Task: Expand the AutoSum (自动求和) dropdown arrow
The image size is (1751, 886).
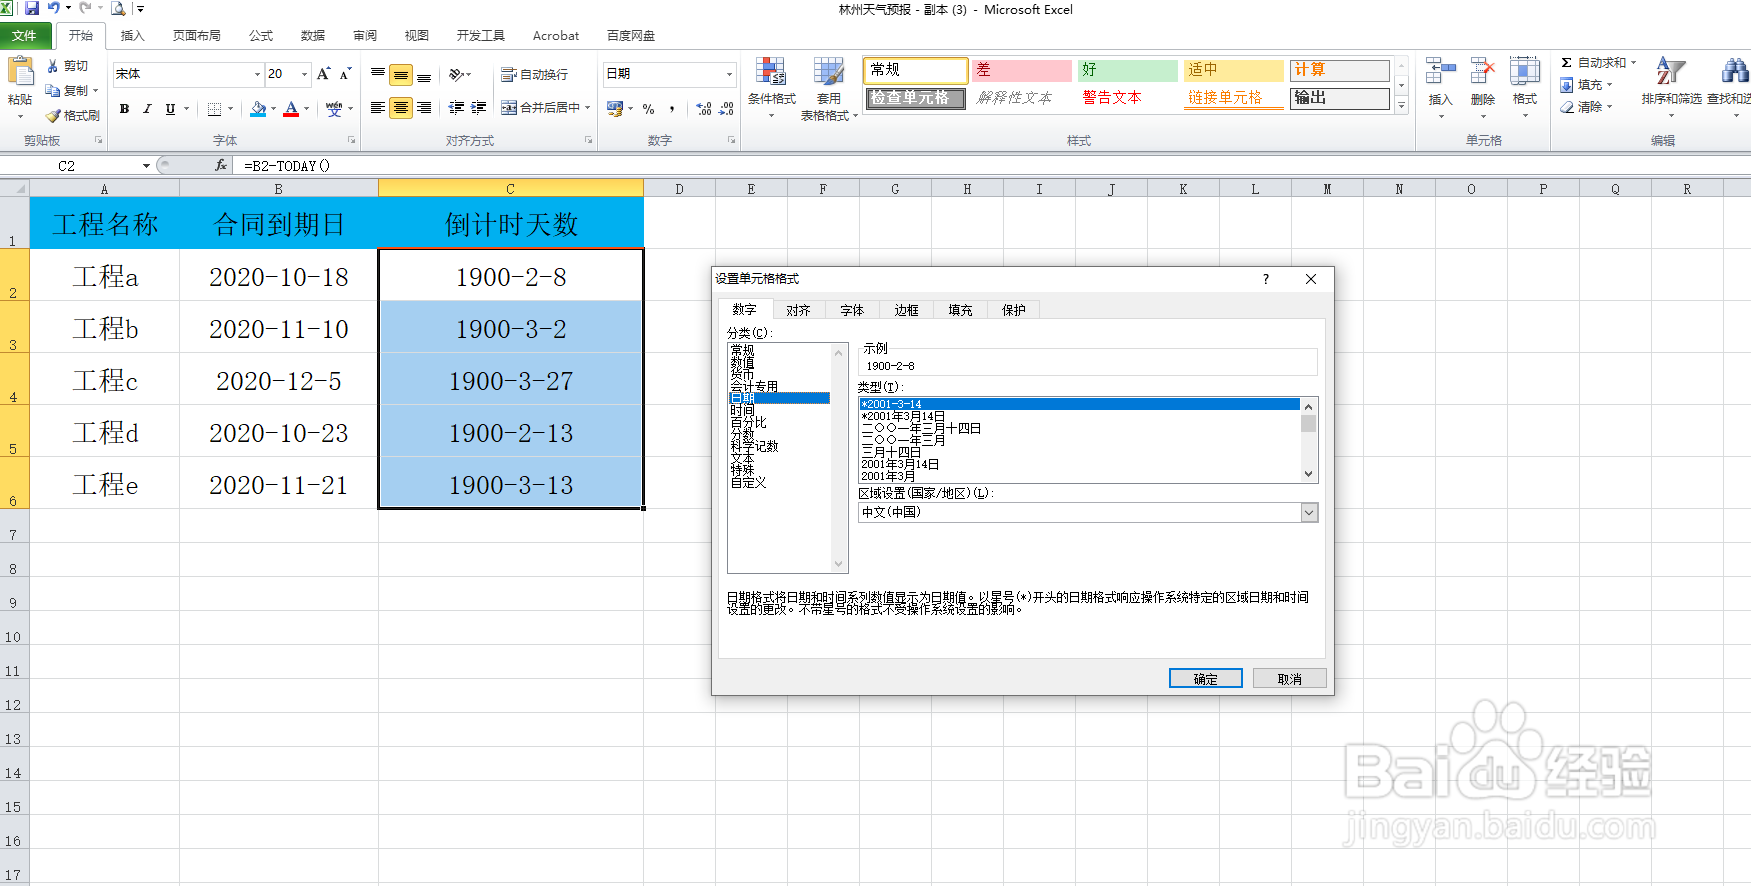Action: click(1634, 63)
